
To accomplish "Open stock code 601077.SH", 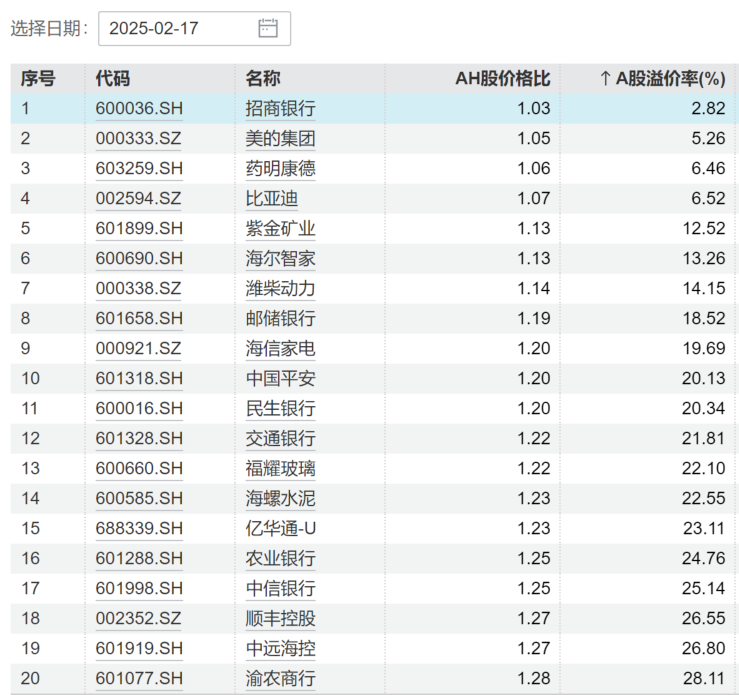I will (139, 679).
